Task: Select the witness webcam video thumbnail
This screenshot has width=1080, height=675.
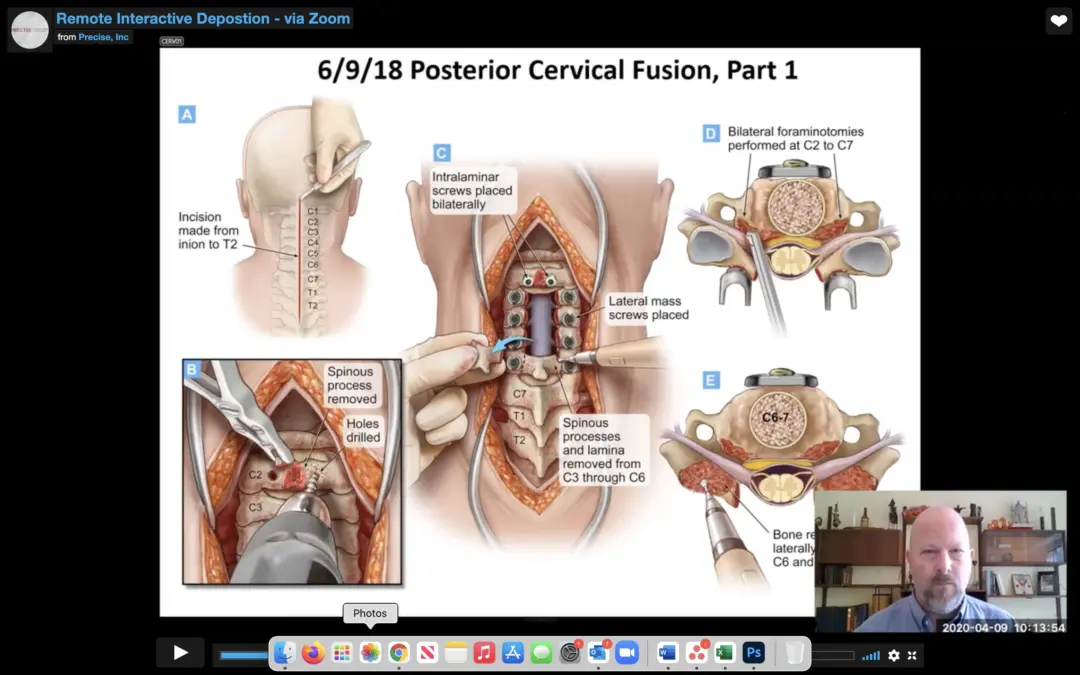Action: (x=940, y=561)
